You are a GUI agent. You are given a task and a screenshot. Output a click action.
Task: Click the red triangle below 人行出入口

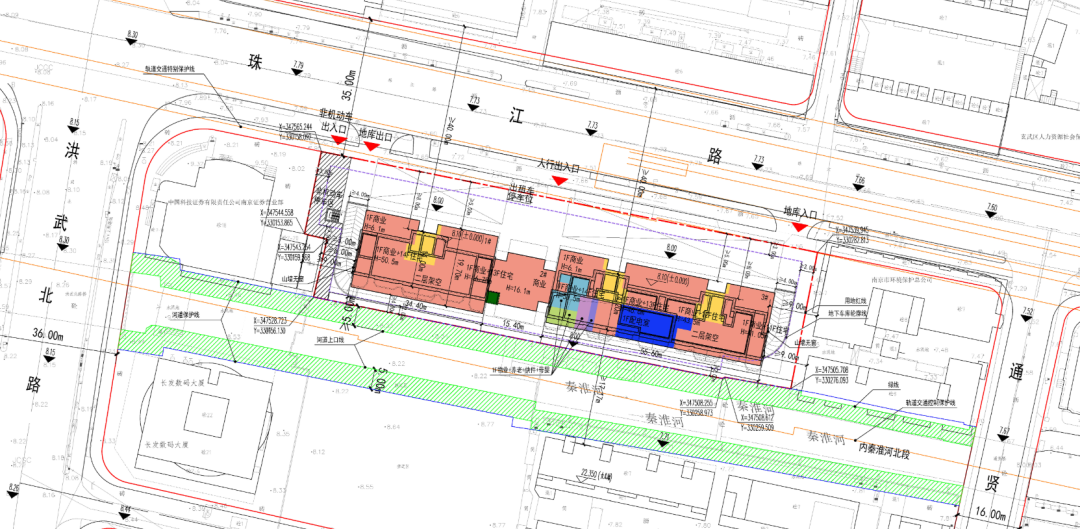[560, 180]
